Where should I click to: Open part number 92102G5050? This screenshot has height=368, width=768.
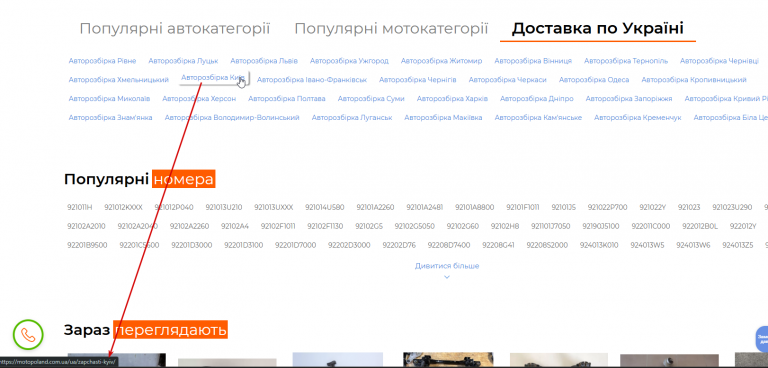[x=415, y=226]
